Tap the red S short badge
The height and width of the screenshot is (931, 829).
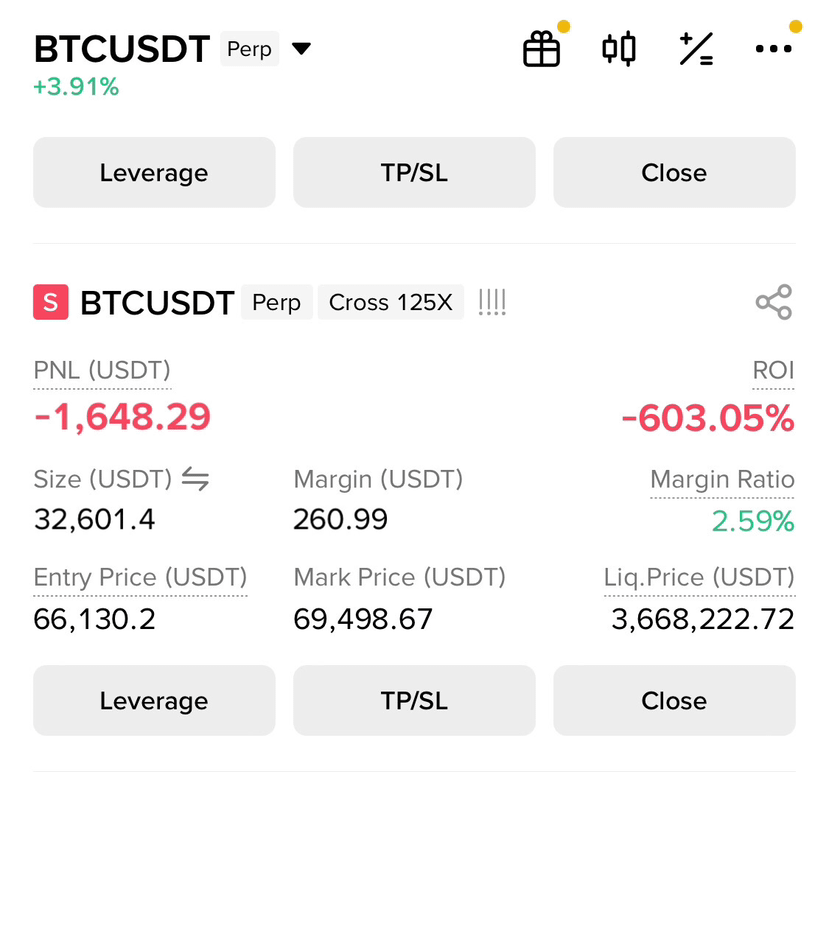[50, 302]
